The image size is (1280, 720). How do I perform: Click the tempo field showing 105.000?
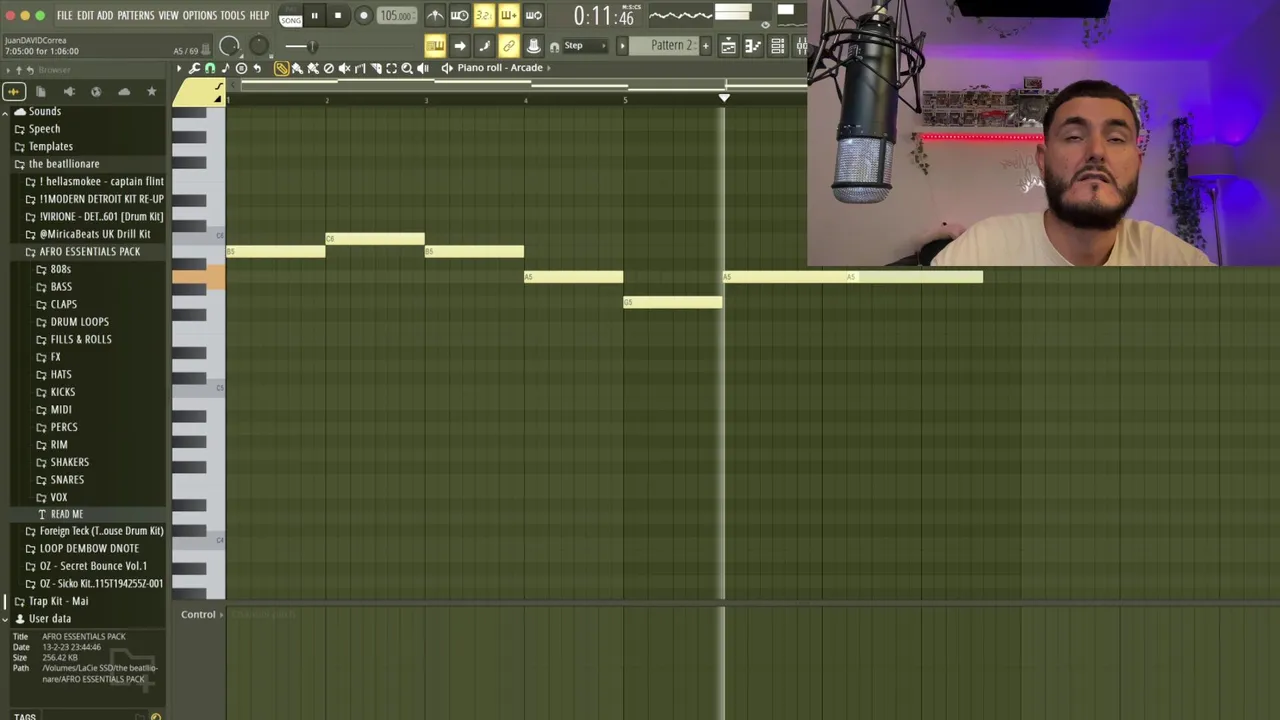397,15
